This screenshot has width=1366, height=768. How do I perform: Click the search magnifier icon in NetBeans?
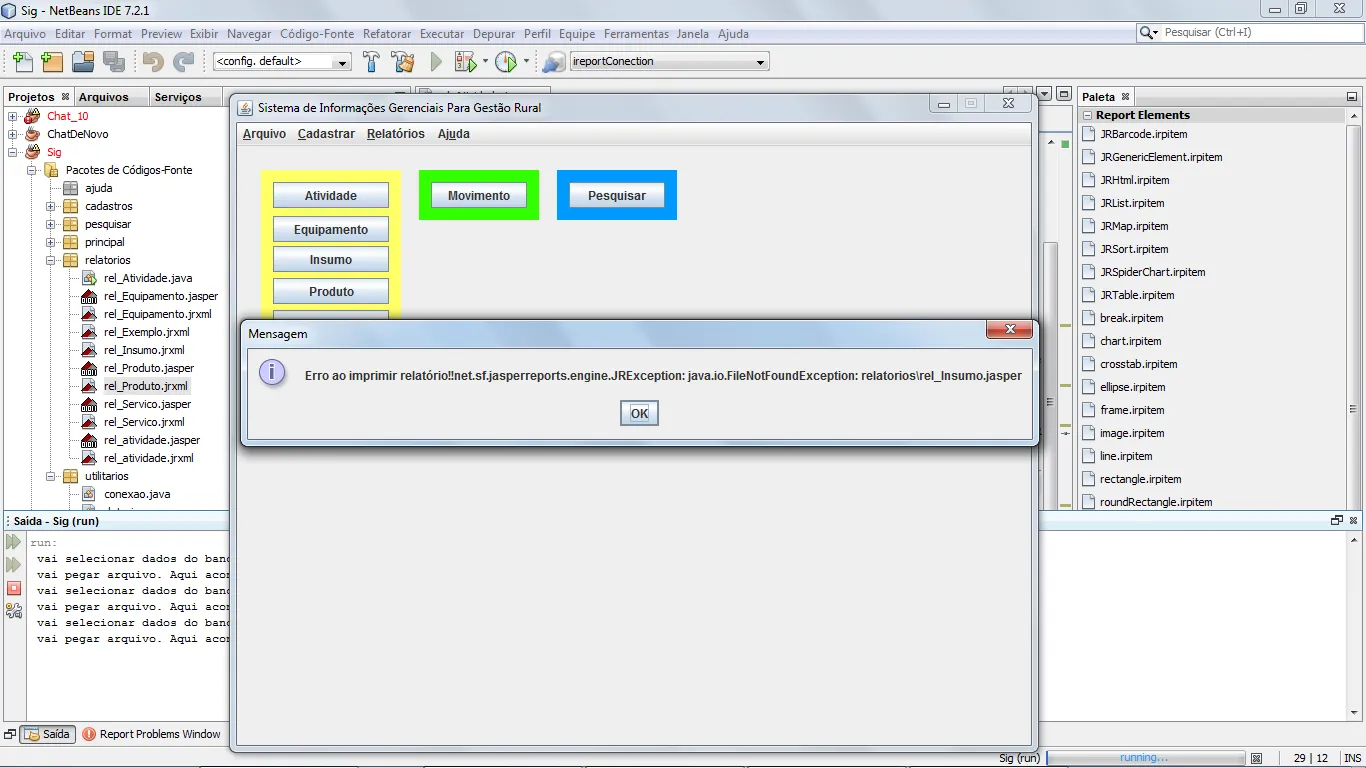[x=1148, y=33]
